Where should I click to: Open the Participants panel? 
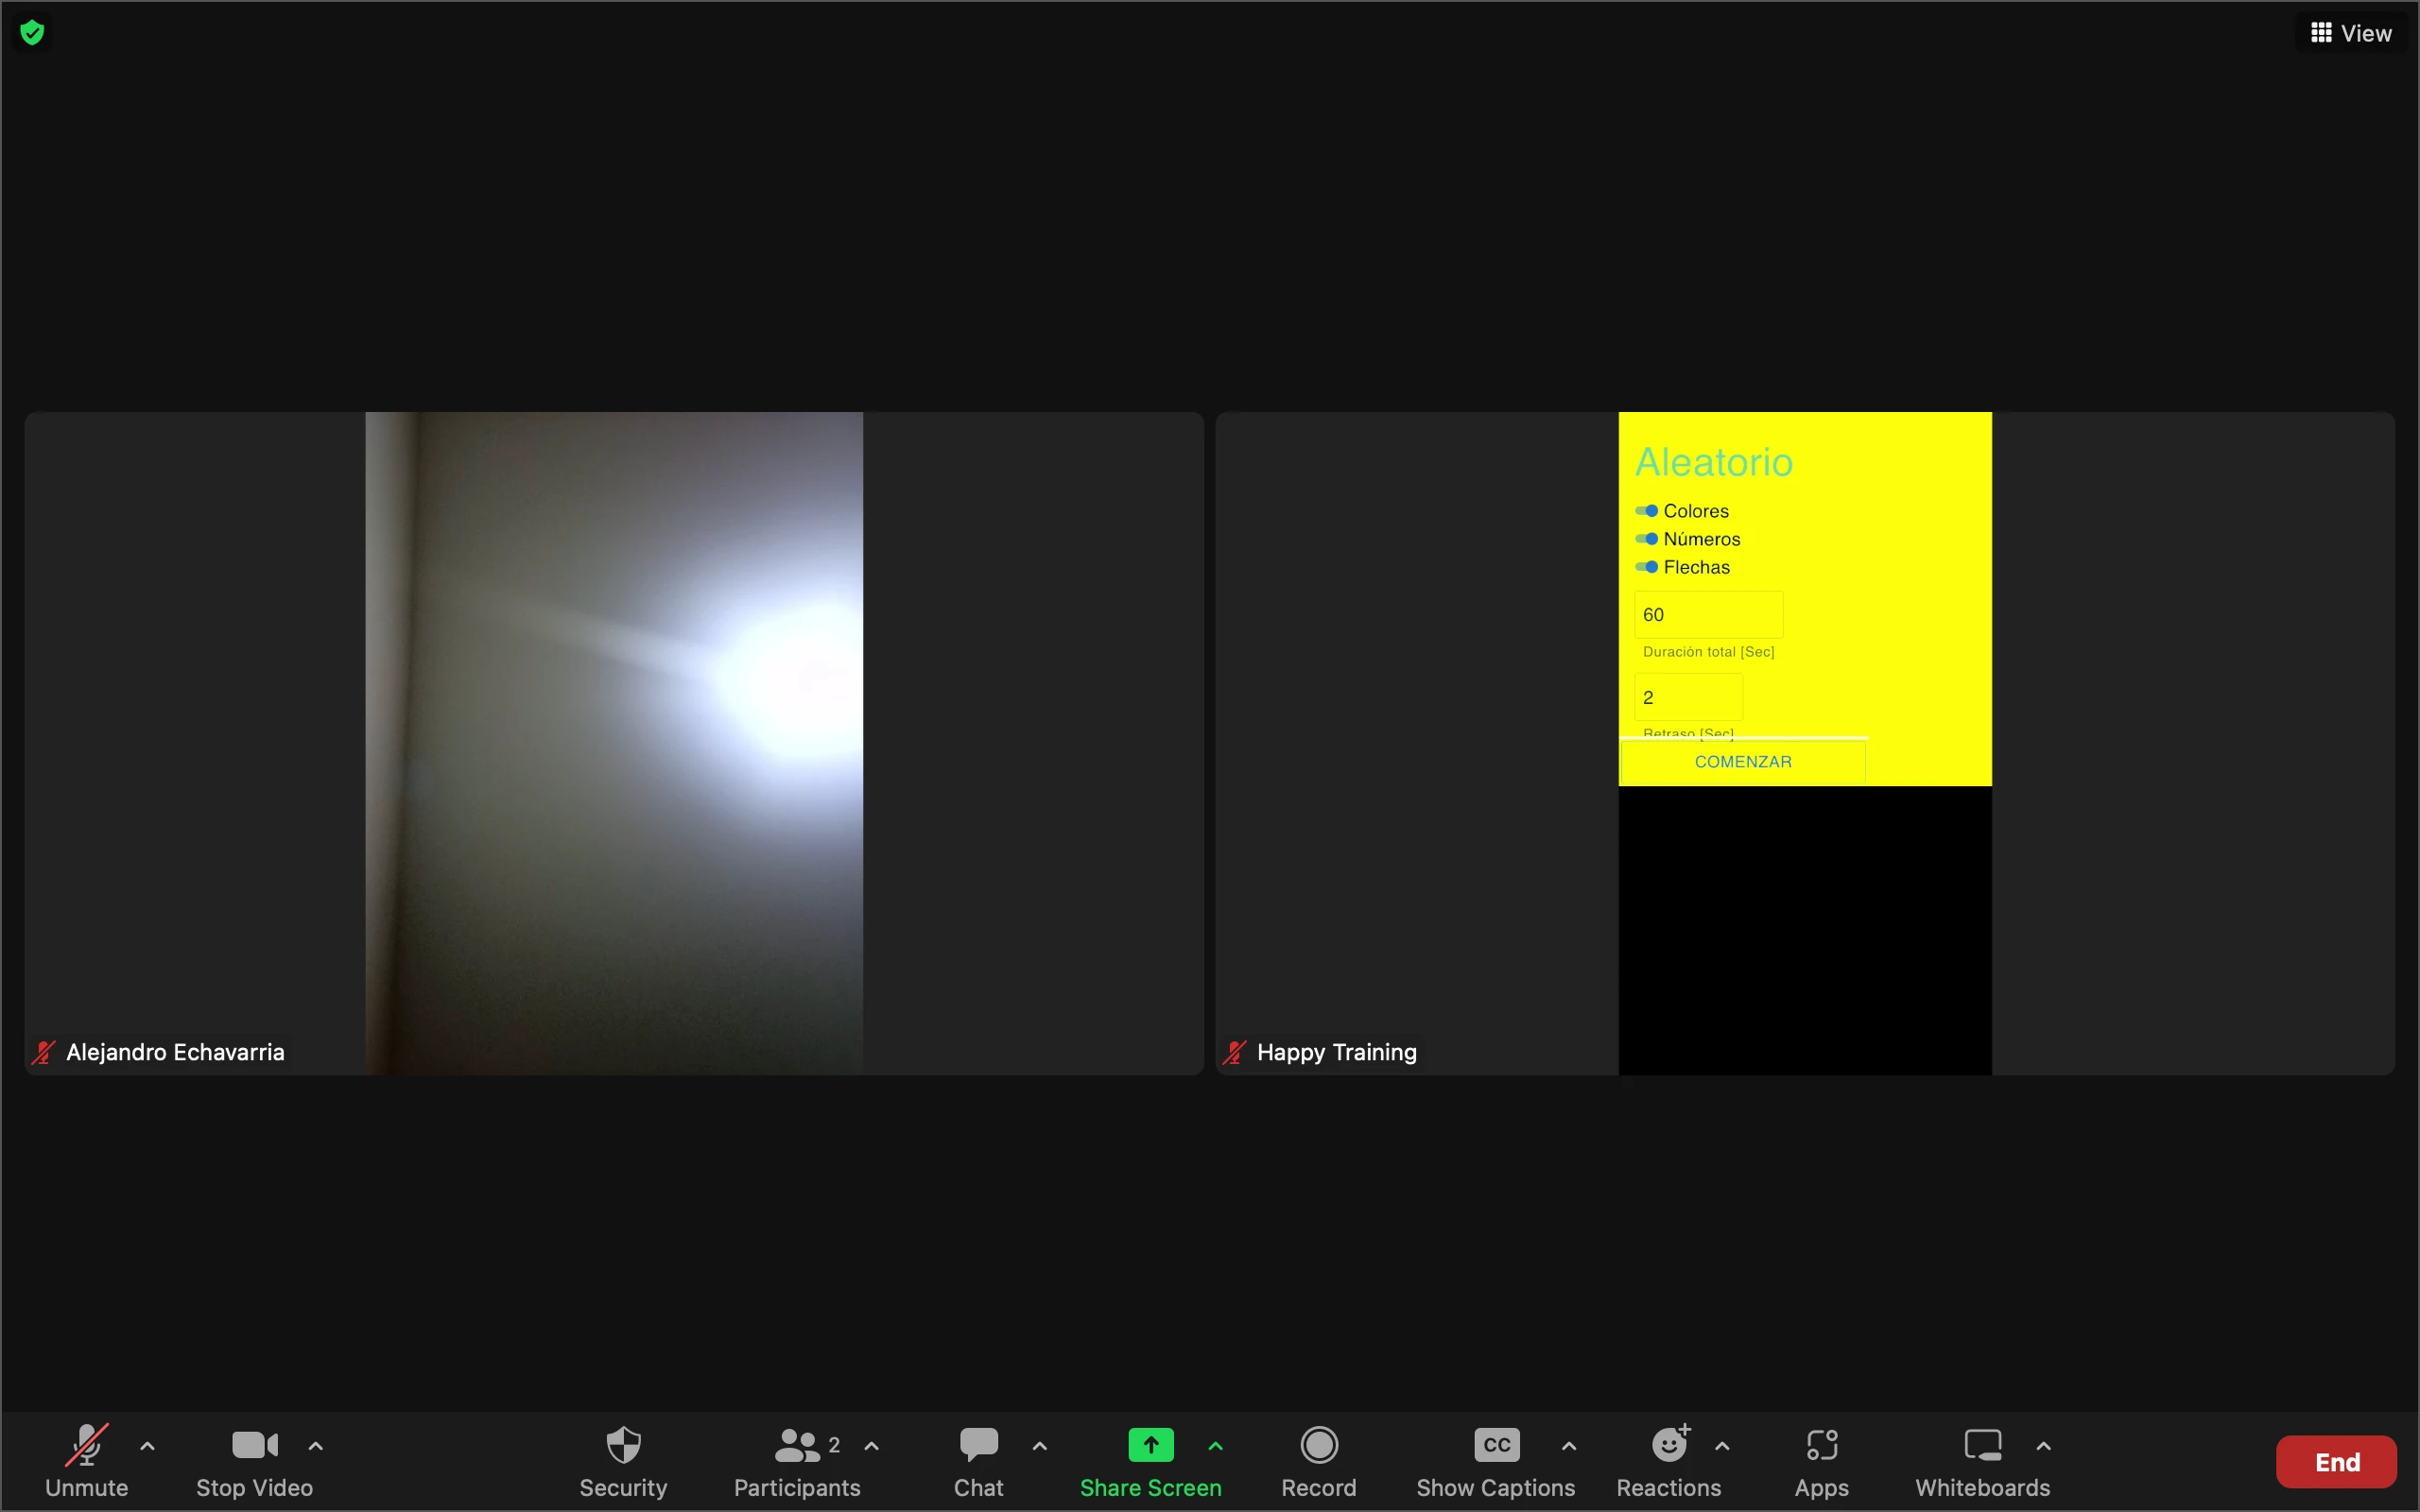point(797,1445)
